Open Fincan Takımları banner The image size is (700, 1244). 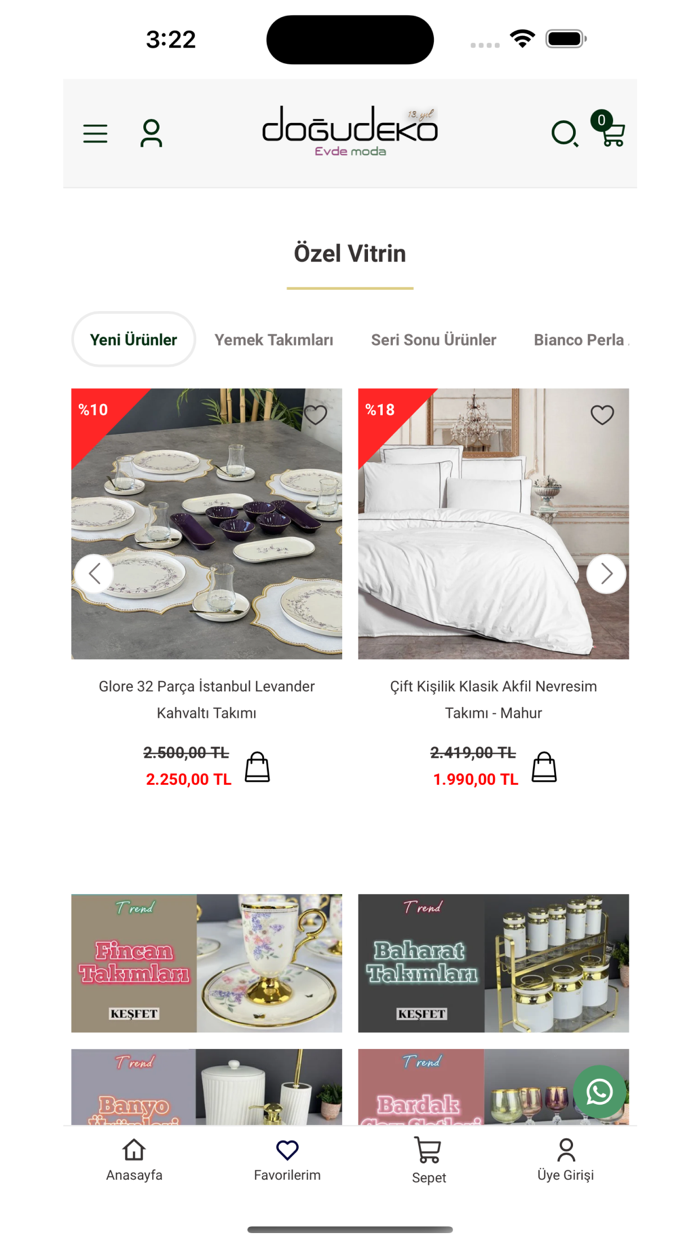pyautogui.click(x=206, y=963)
